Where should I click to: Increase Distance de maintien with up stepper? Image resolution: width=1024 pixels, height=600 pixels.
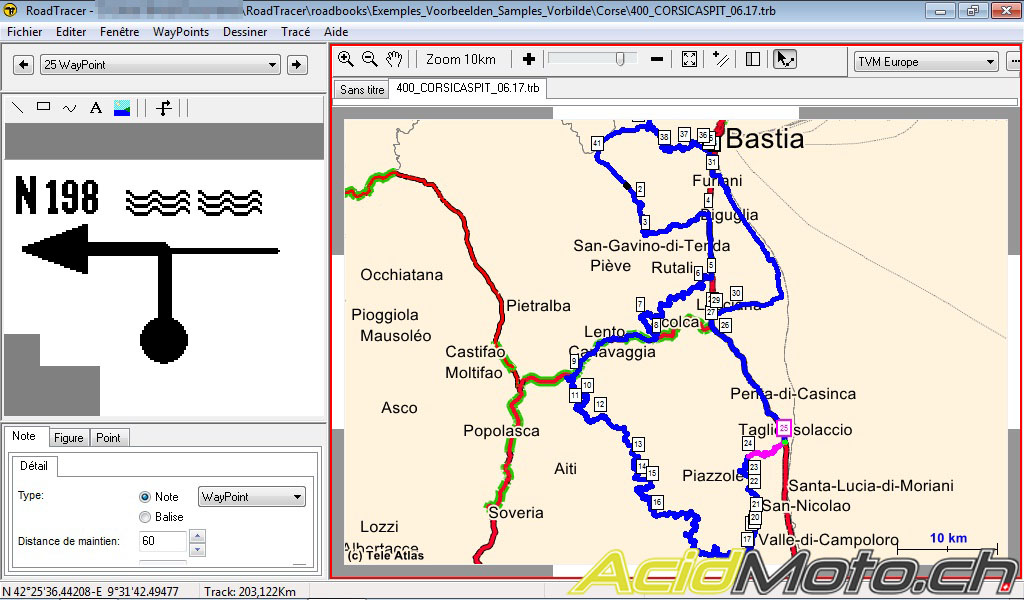coord(197,536)
